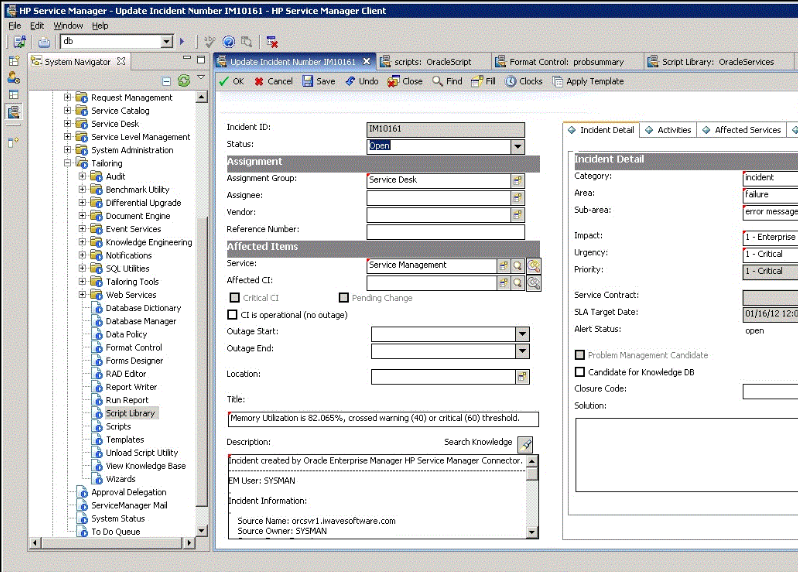Open the Window menu
The width and height of the screenshot is (798, 572).
point(68,25)
